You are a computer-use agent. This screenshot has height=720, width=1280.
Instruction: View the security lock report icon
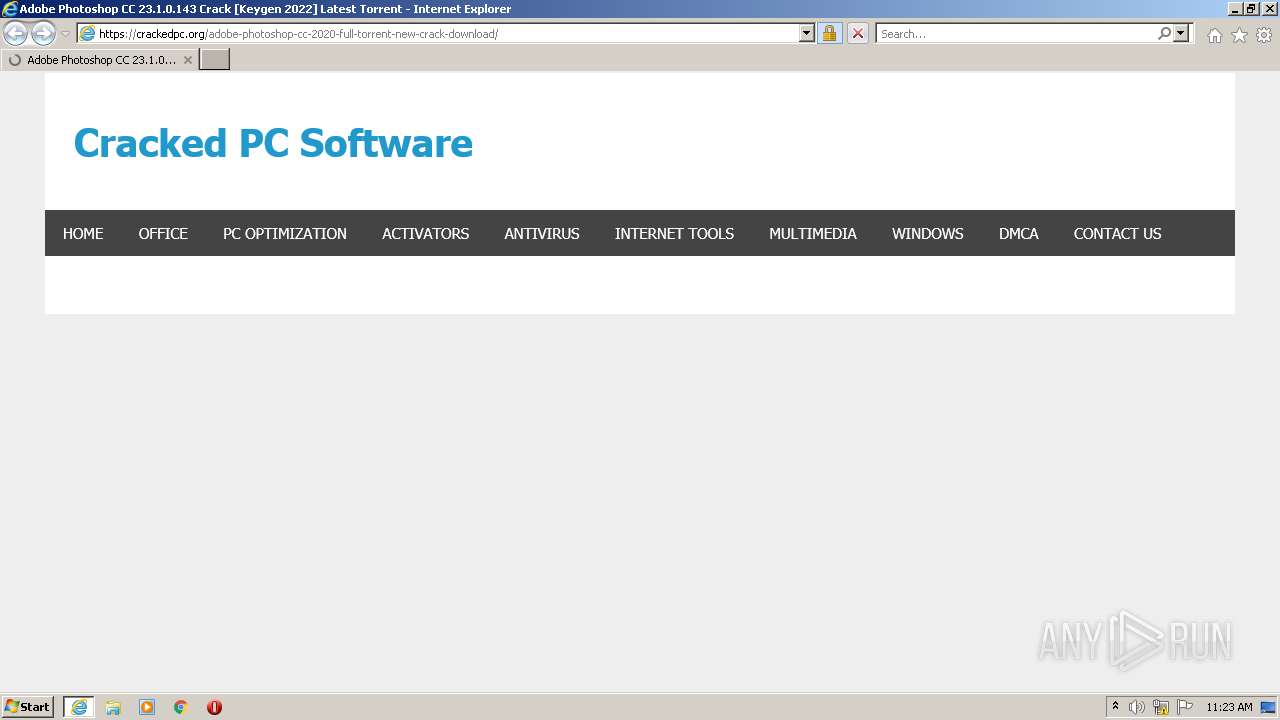click(829, 34)
